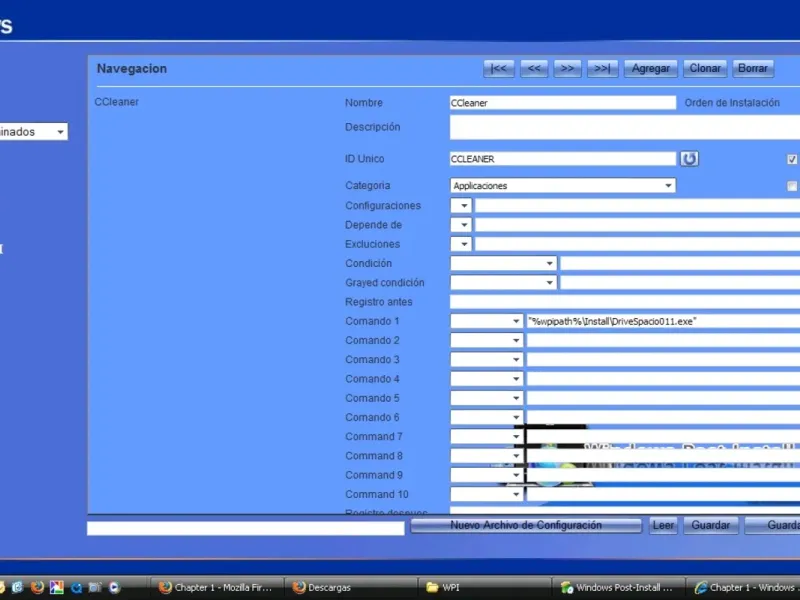Switch to Chapter 1 - Windows Internet Explorer taskbar item
This screenshot has height=600, width=800.
745,588
